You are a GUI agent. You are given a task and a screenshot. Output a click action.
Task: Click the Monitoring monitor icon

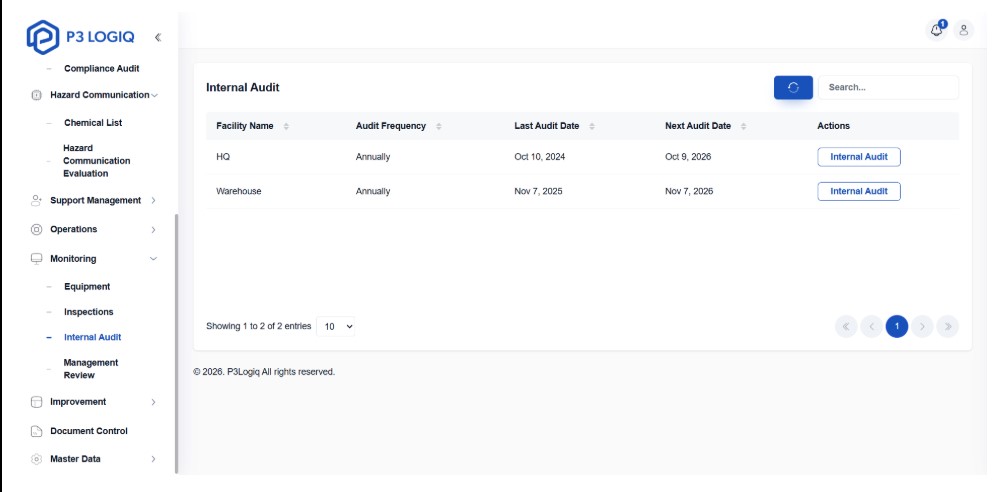pos(36,259)
